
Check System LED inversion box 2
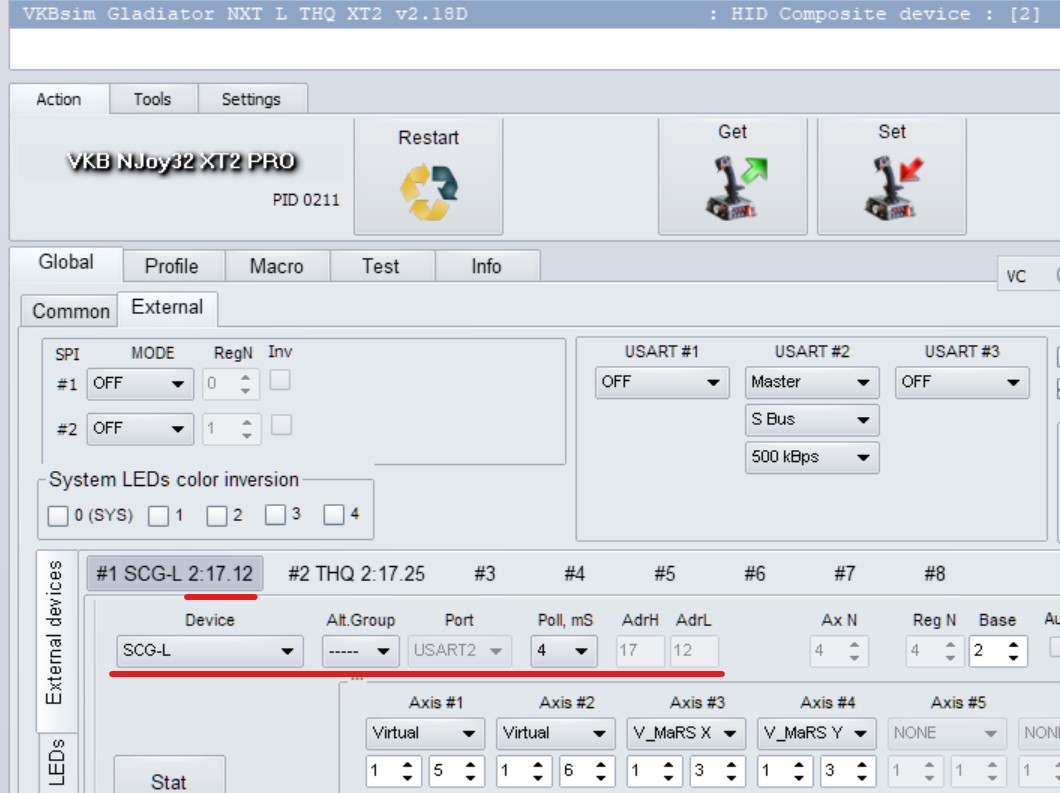tap(217, 516)
